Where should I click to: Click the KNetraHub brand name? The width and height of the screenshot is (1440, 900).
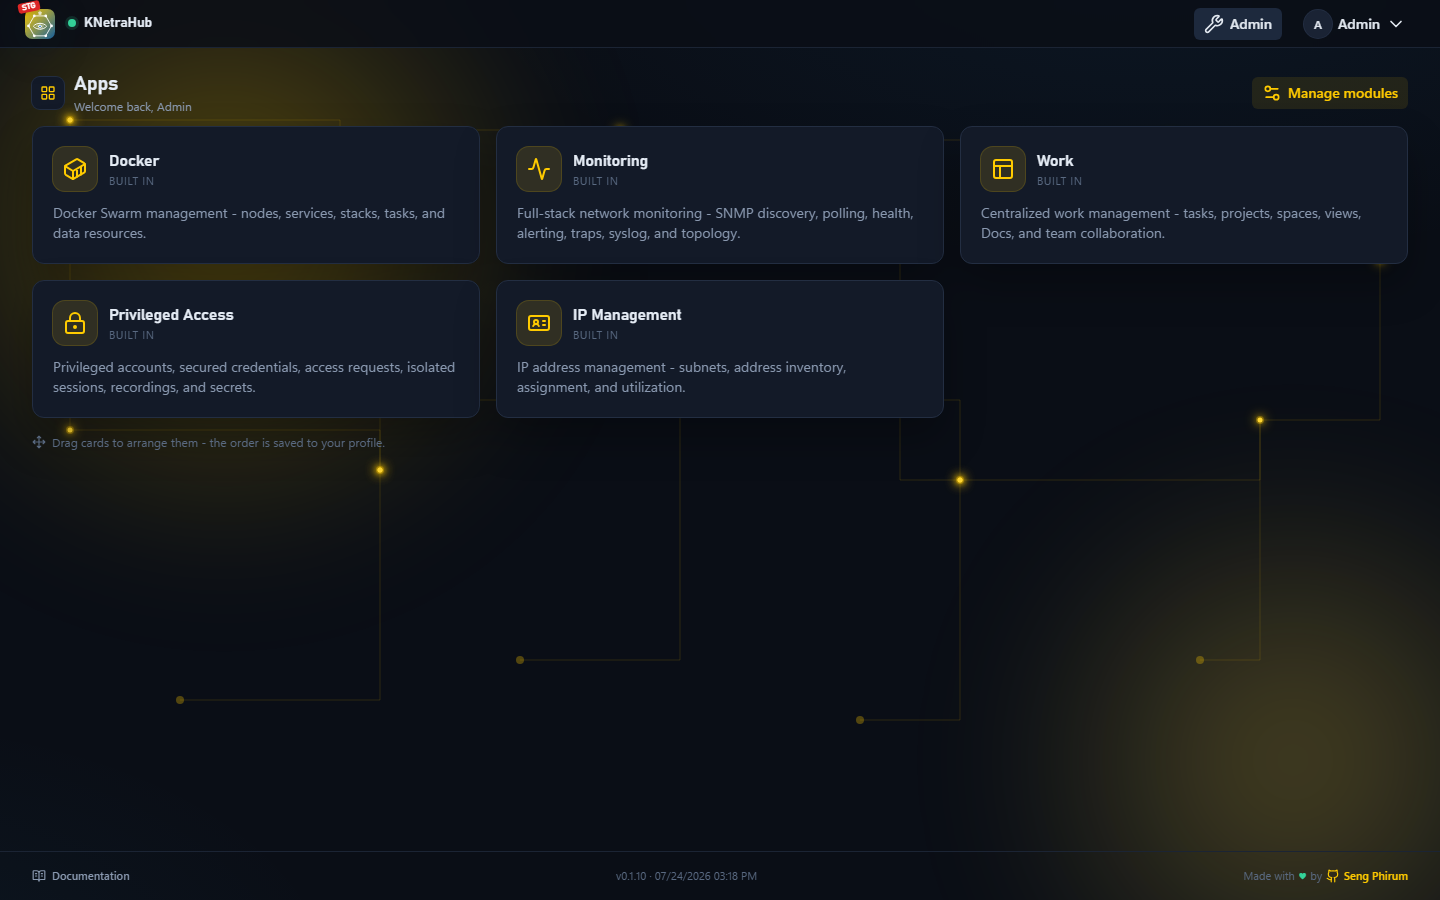(118, 23)
